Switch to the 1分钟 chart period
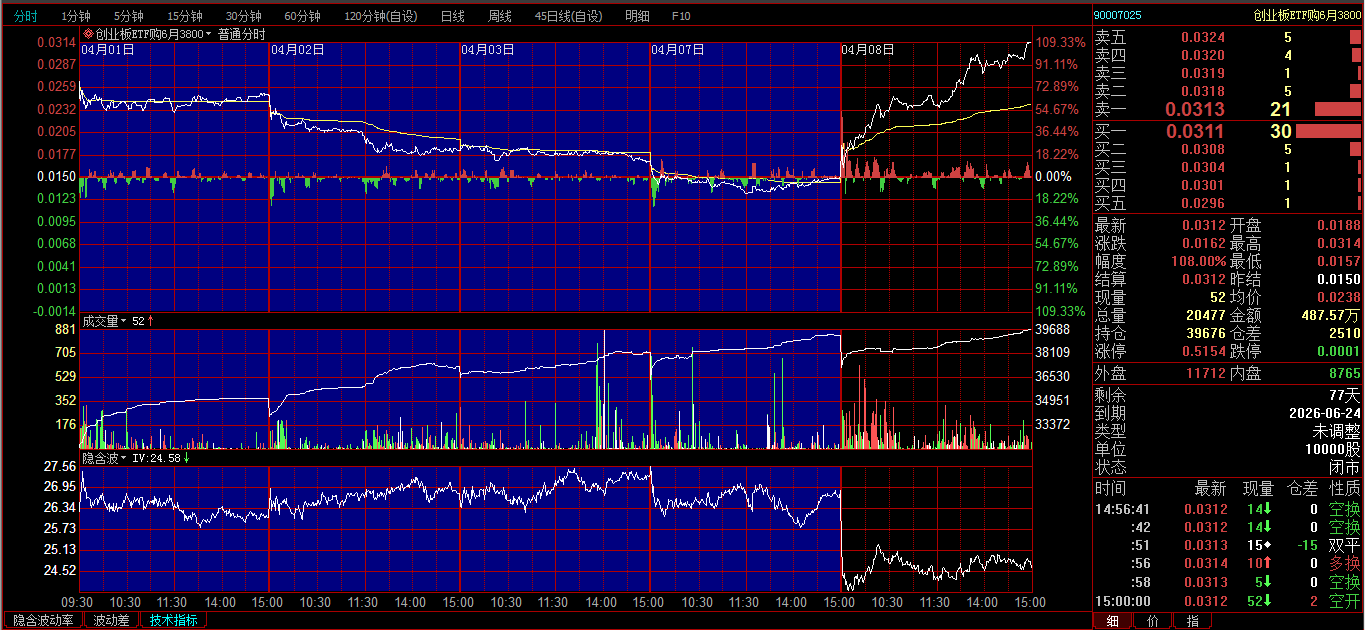 coord(76,16)
